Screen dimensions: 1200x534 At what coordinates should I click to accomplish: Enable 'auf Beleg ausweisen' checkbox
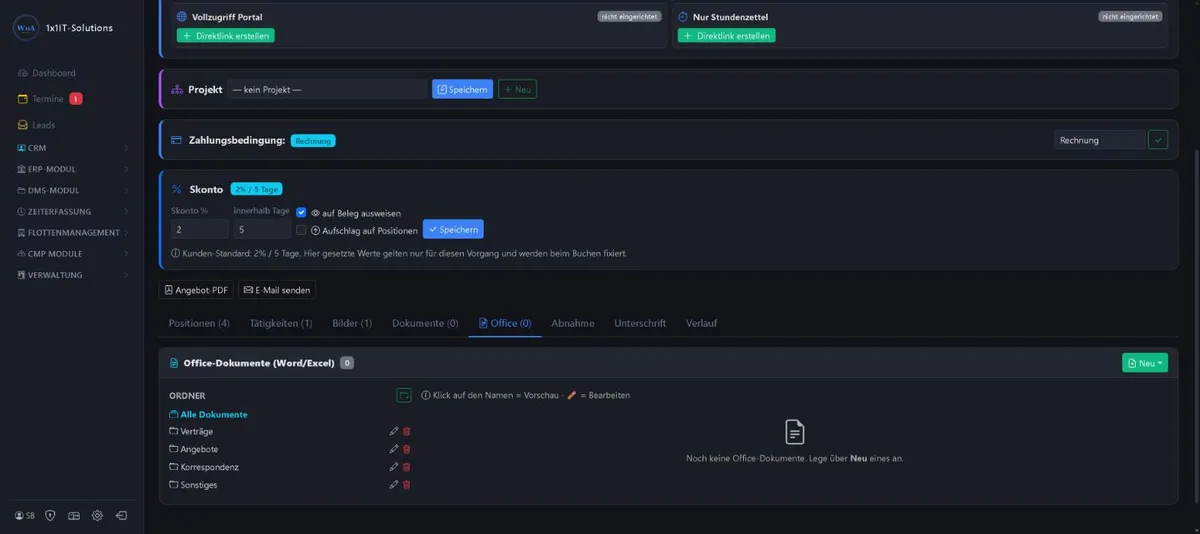click(301, 213)
